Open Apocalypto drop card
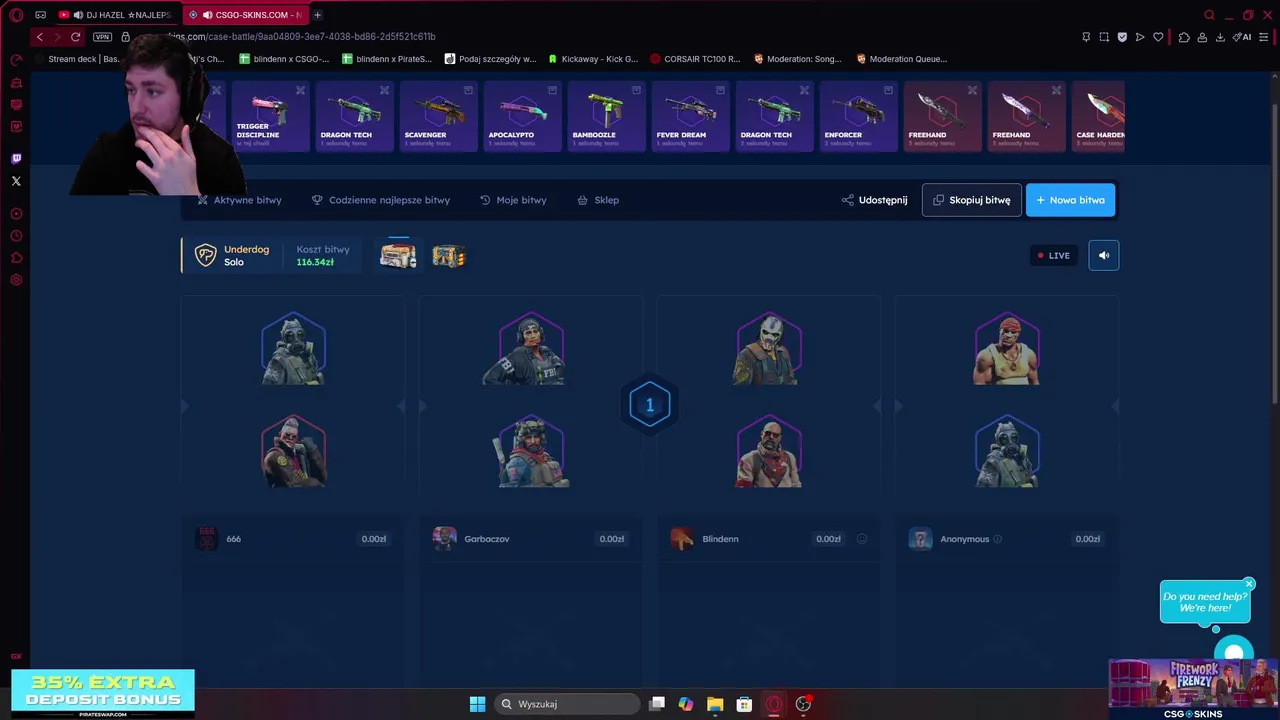The height and width of the screenshot is (720, 1280). point(522,116)
